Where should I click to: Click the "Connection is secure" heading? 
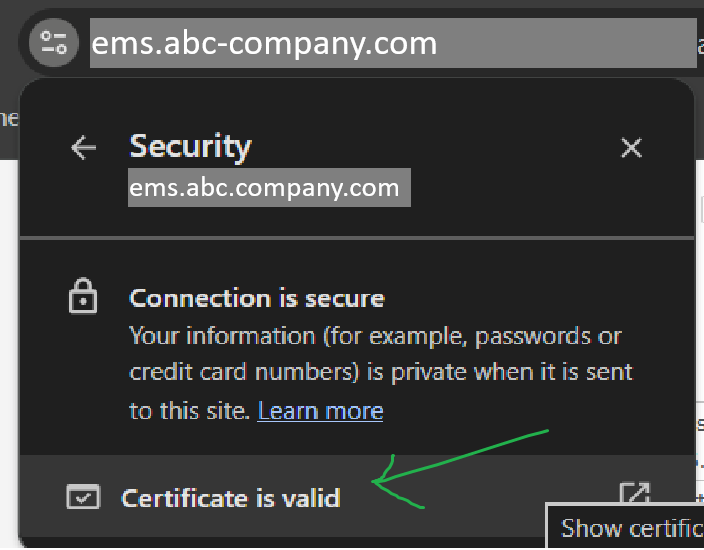click(257, 298)
